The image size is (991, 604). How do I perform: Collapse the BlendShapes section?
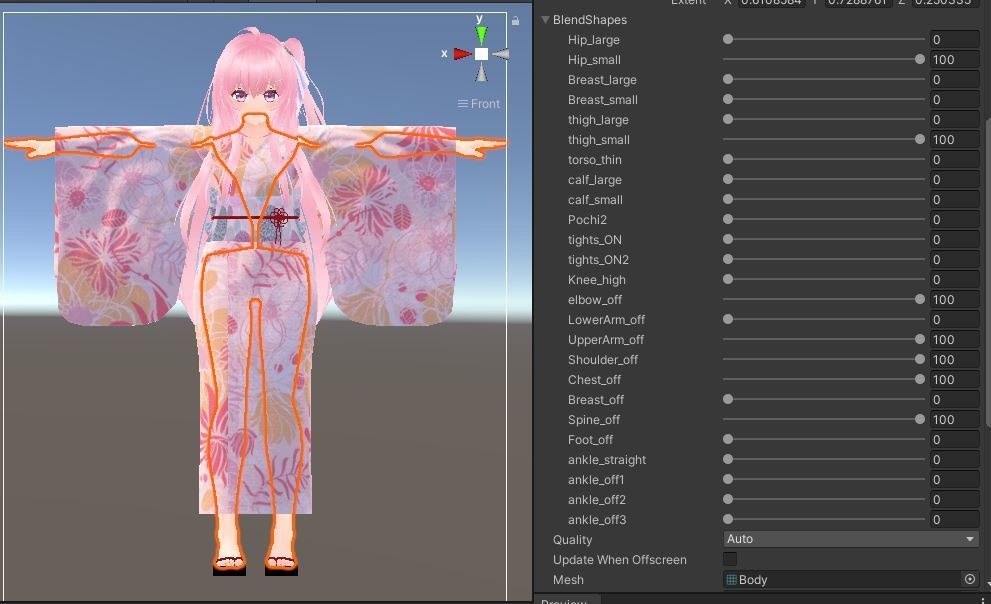(x=544, y=19)
